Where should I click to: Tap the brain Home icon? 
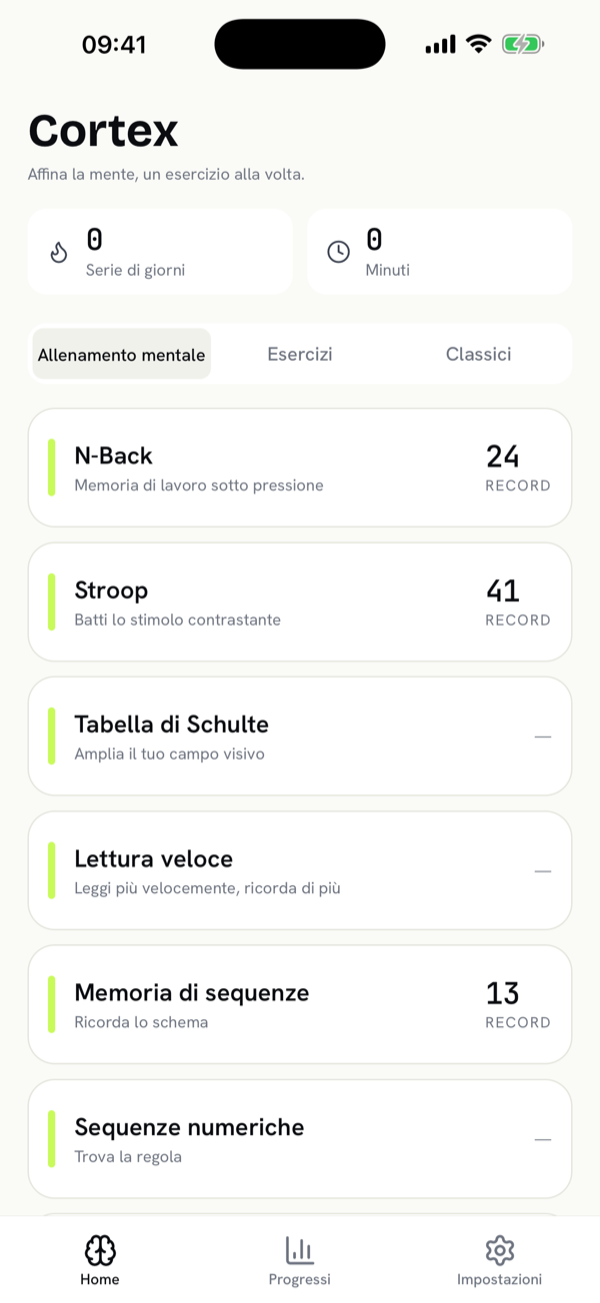click(100, 1250)
